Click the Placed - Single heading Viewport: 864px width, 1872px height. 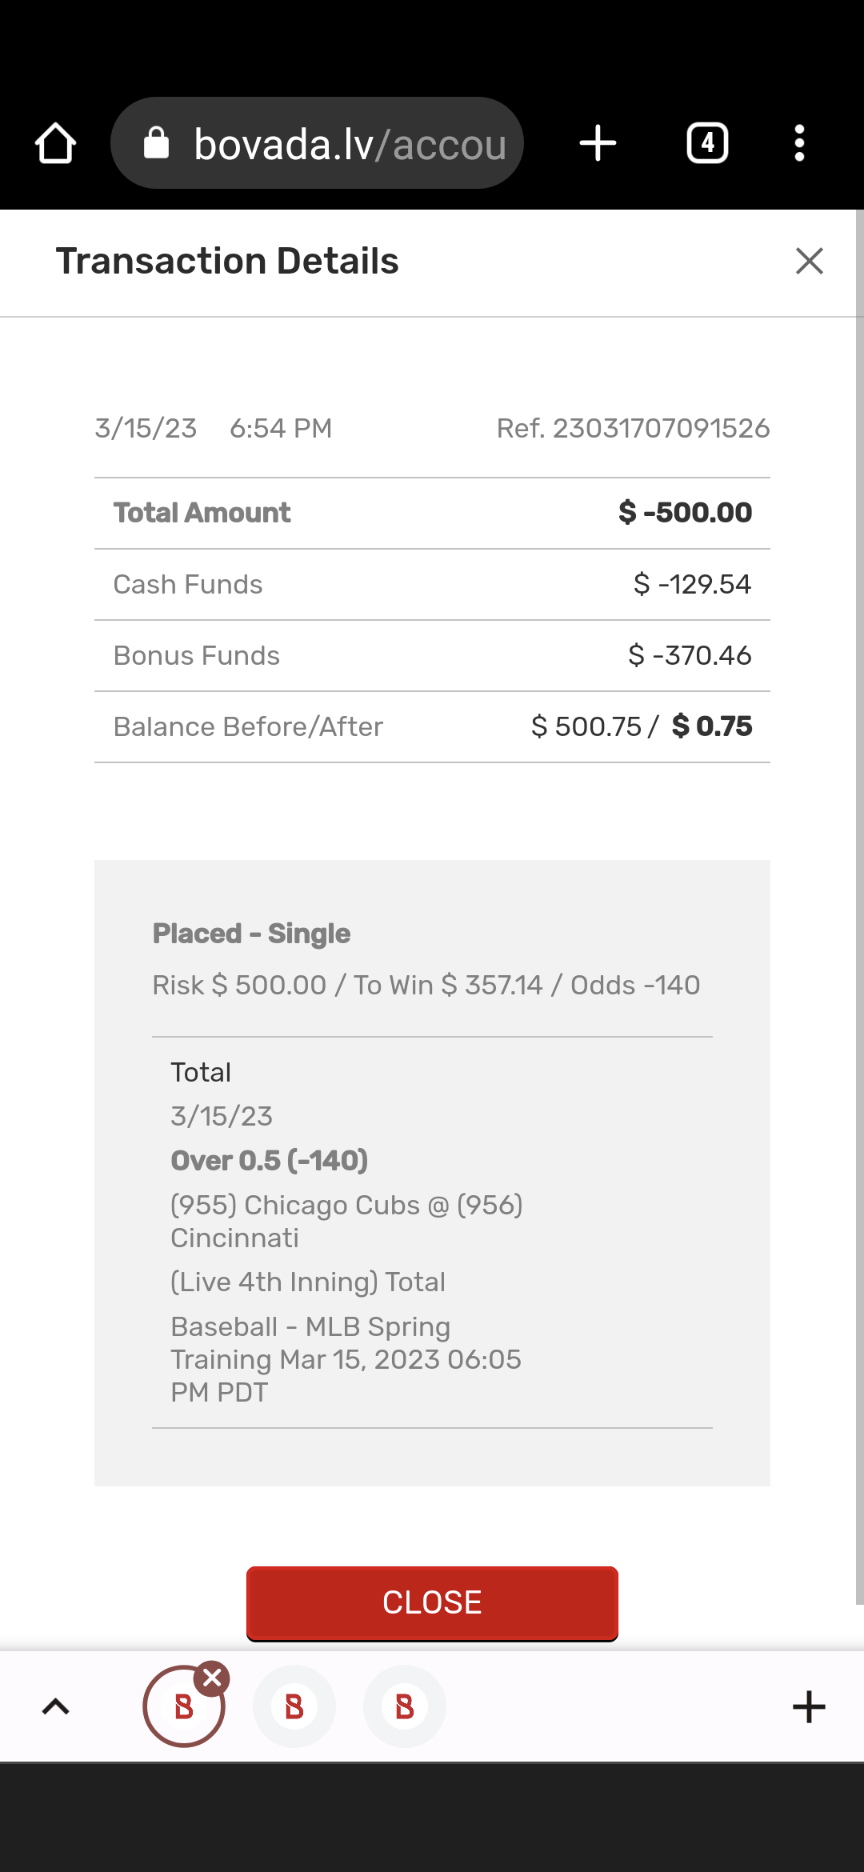pos(252,934)
